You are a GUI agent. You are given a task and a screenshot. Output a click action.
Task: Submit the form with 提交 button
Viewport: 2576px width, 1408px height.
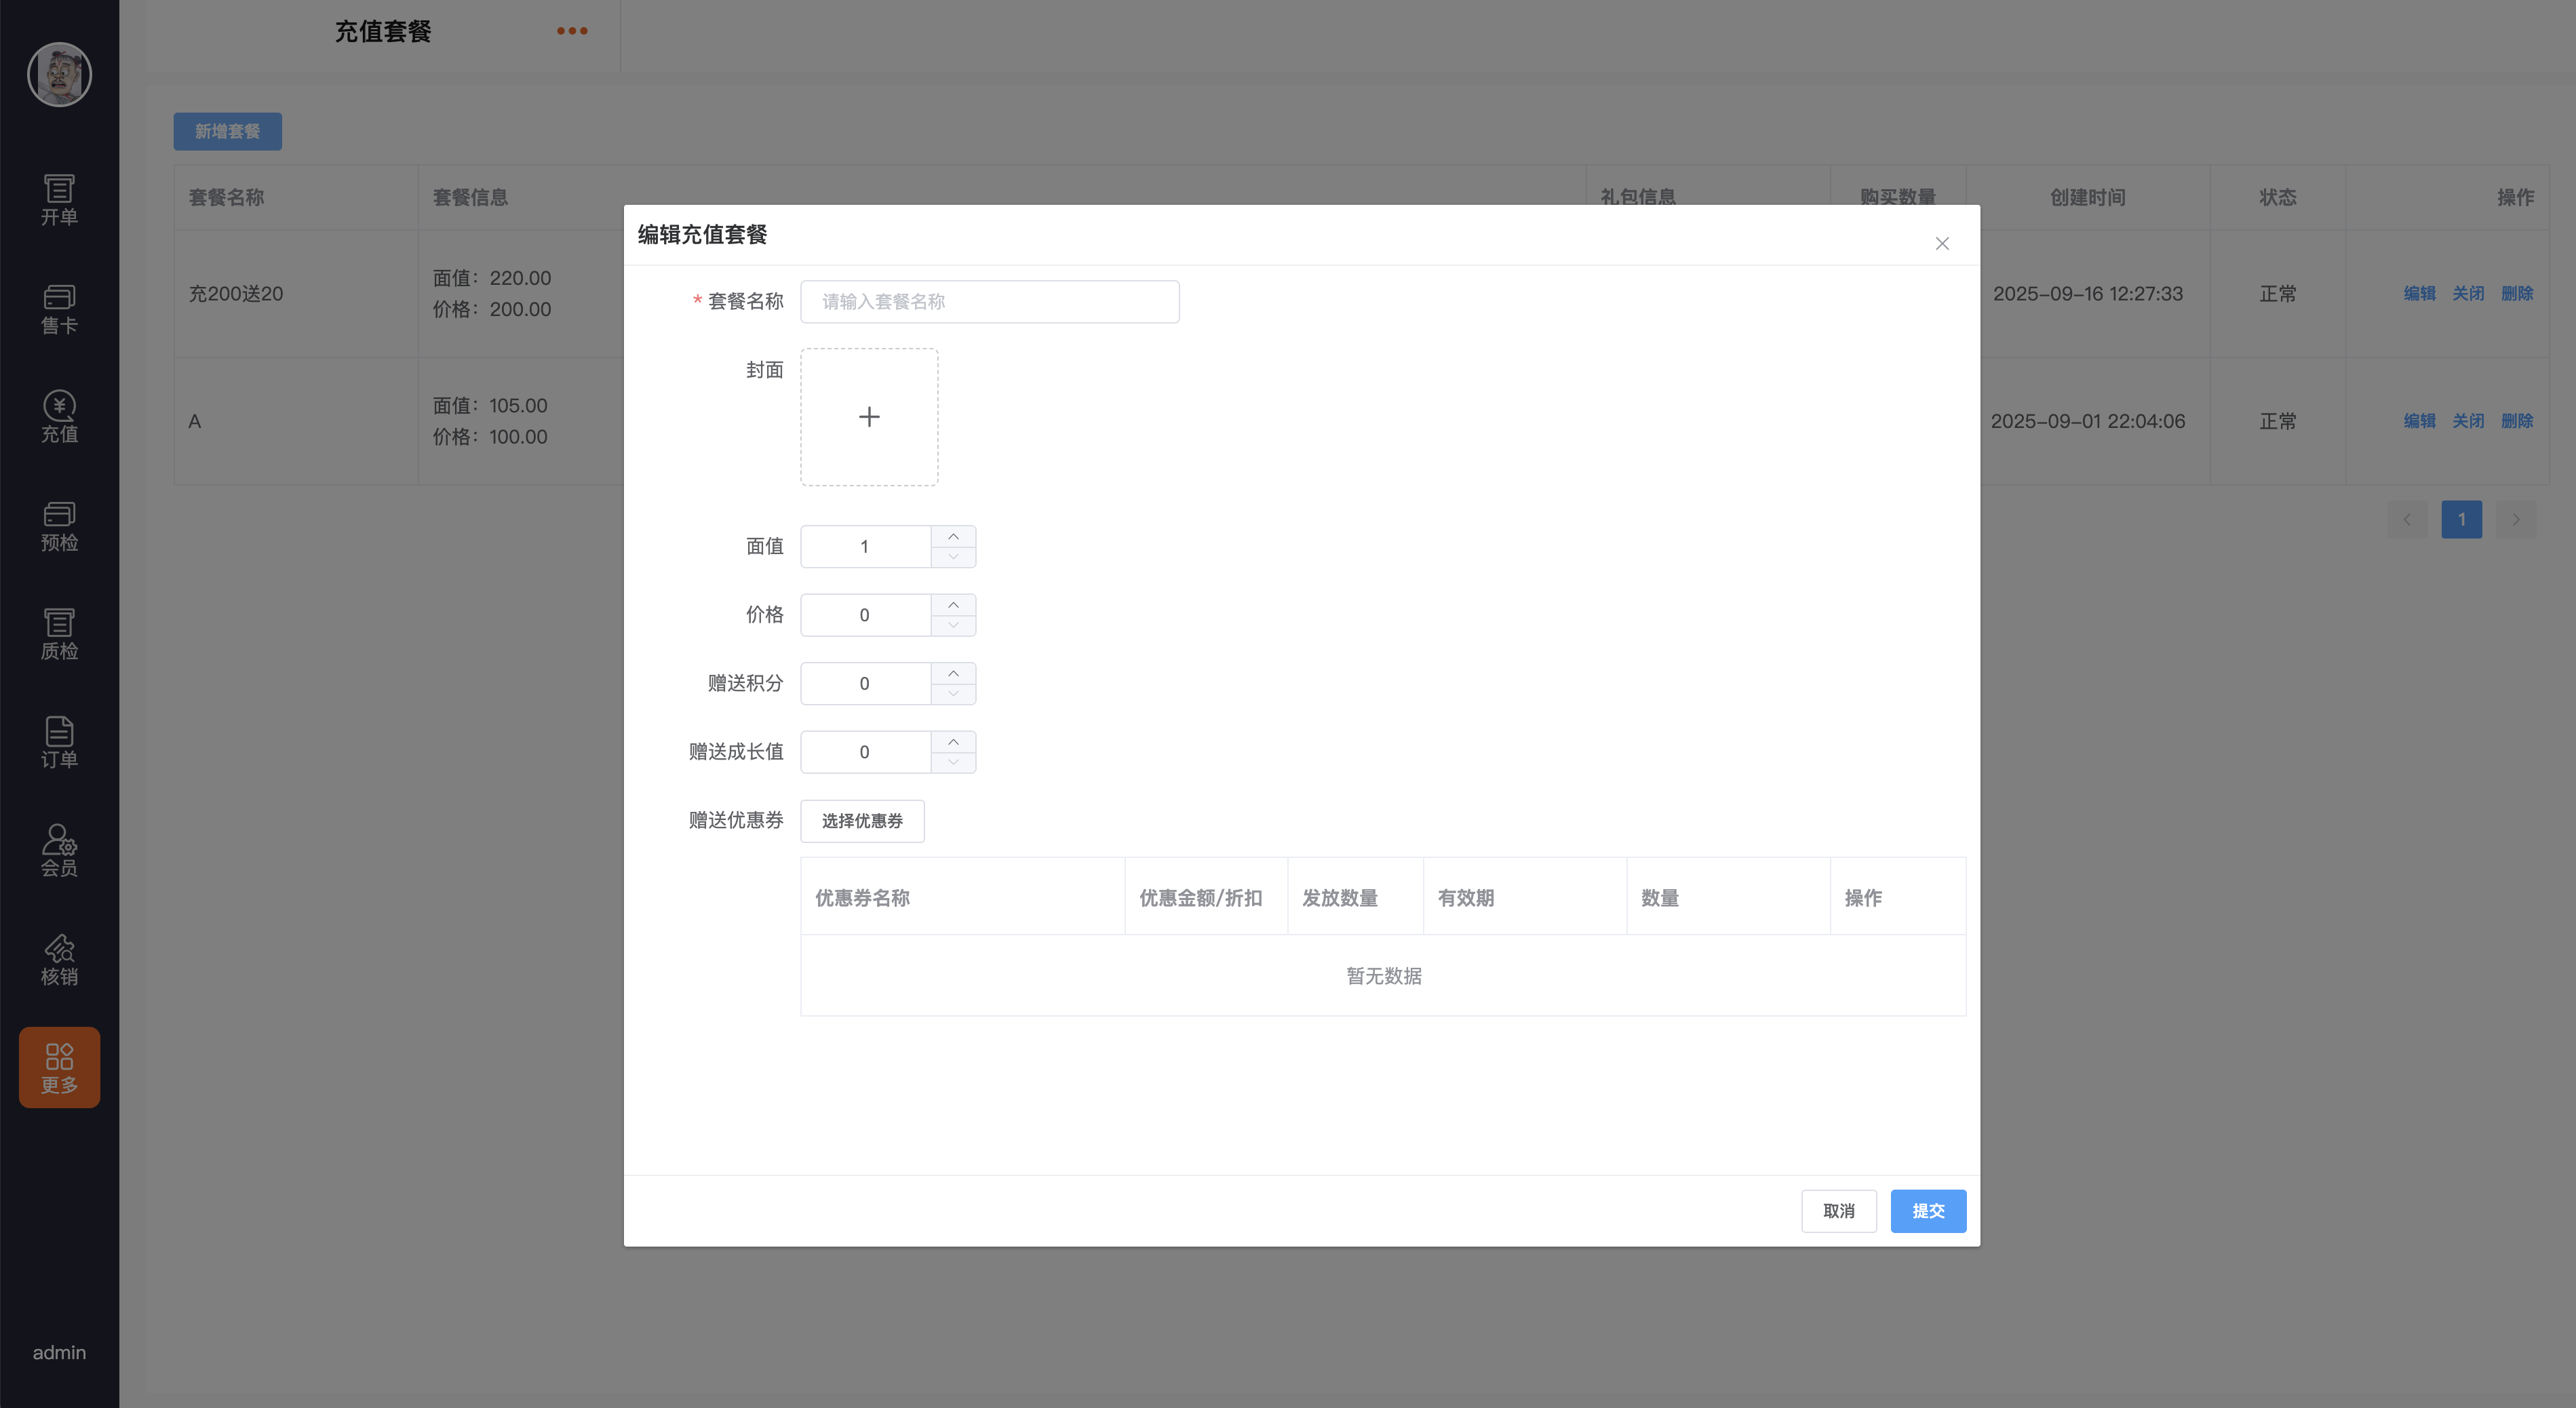click(1927, 1211)
